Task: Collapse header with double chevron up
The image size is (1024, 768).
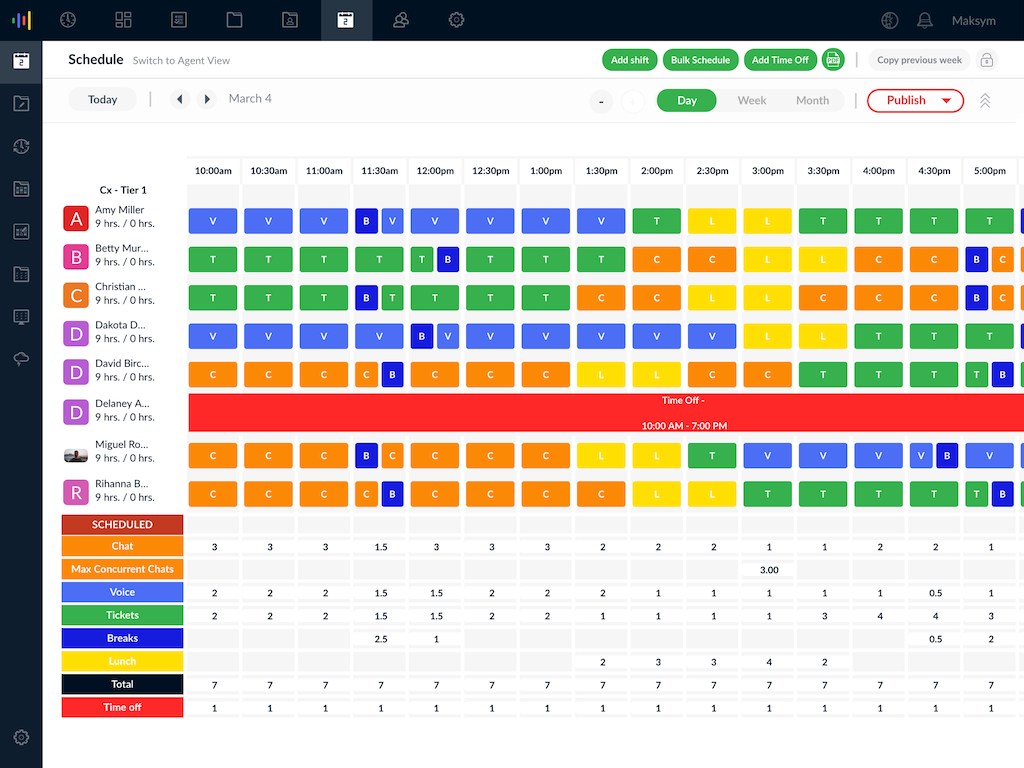Action: tap(985, 100)
